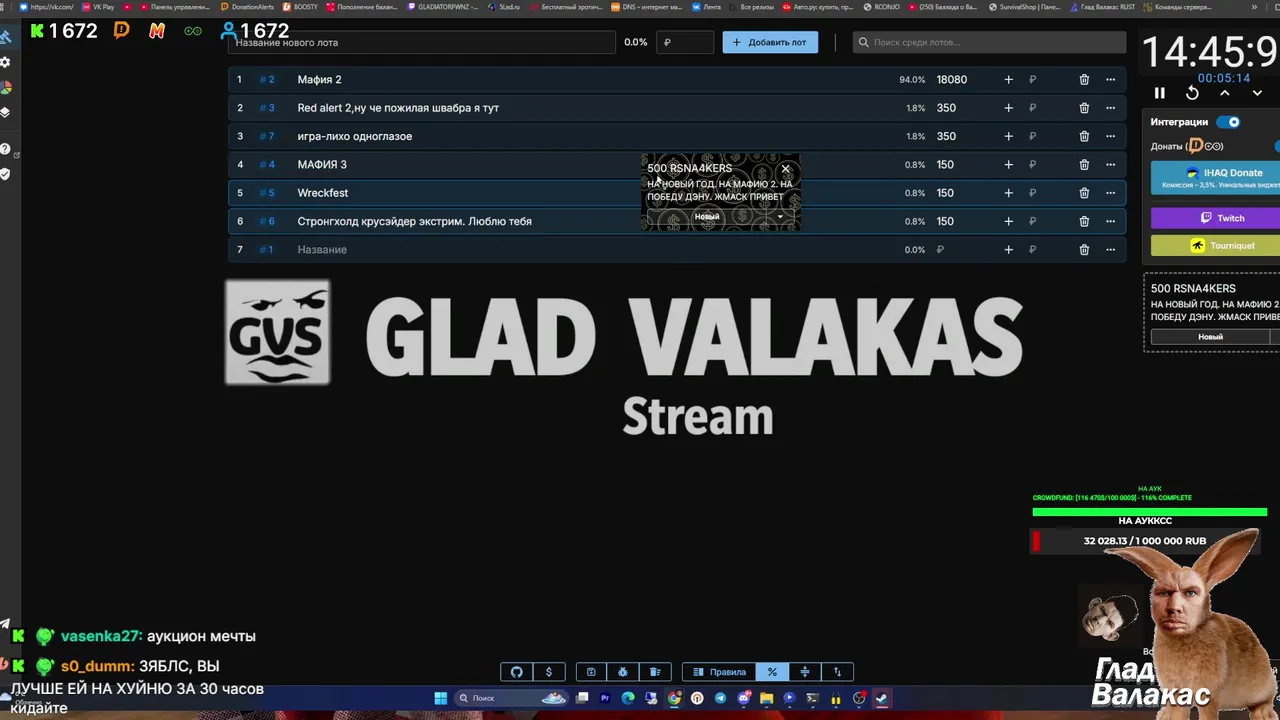This screenshot has width=1280, height=720.
Task: Open the Правила rules button
Action: point(719,672)
